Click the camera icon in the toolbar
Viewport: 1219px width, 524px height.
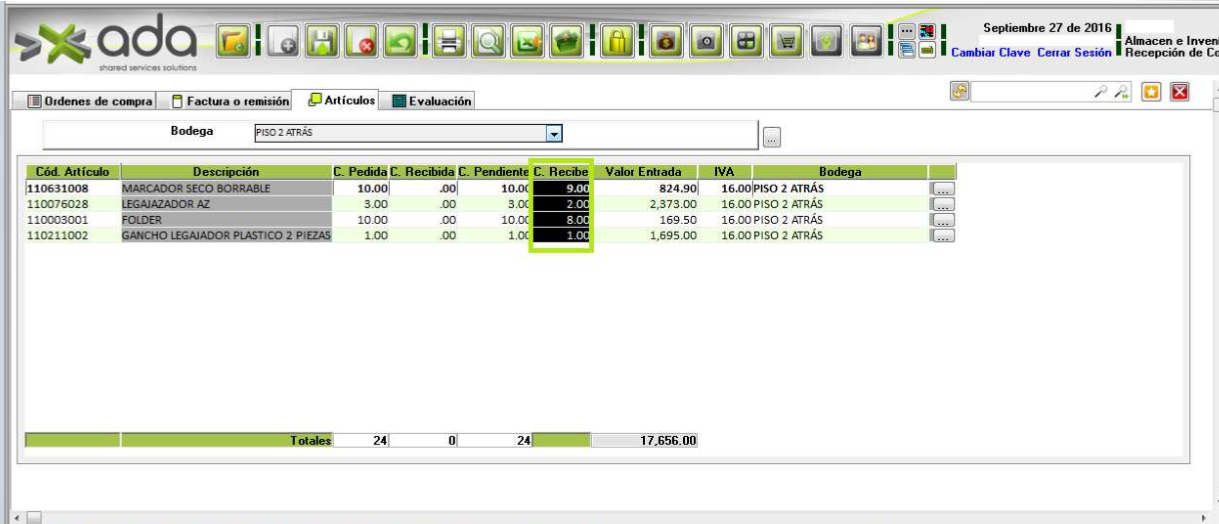click(x=707, y=43)
